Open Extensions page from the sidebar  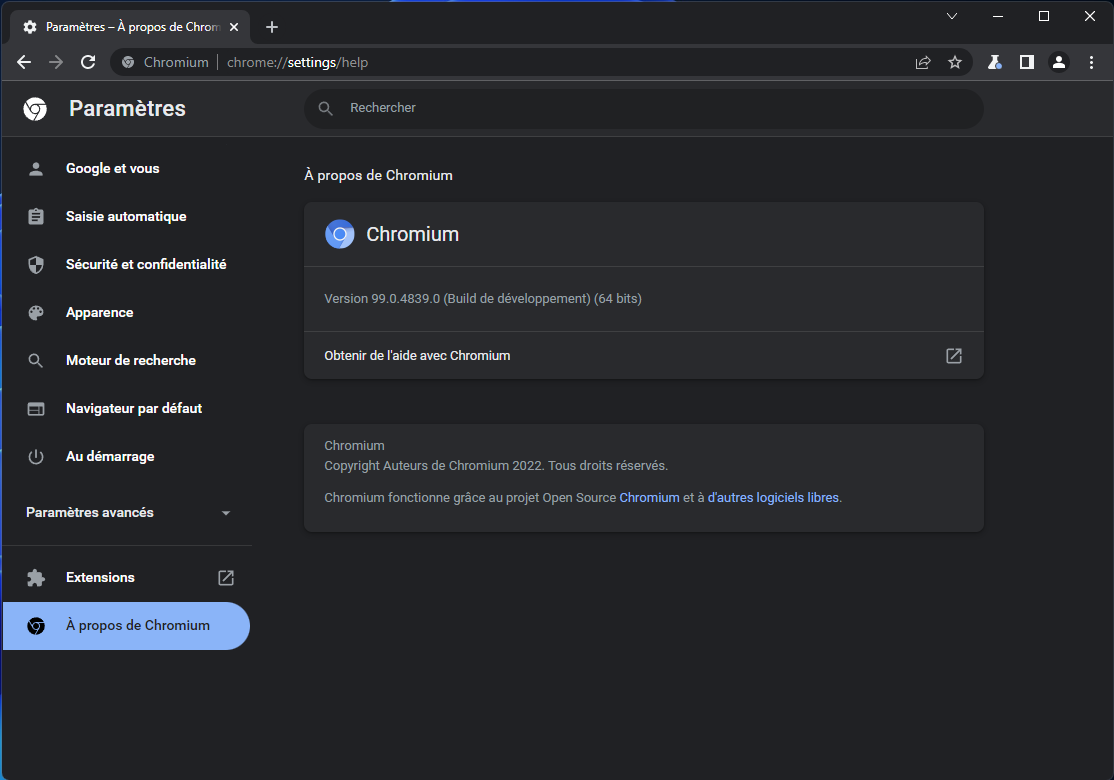[x=127, y=578]
